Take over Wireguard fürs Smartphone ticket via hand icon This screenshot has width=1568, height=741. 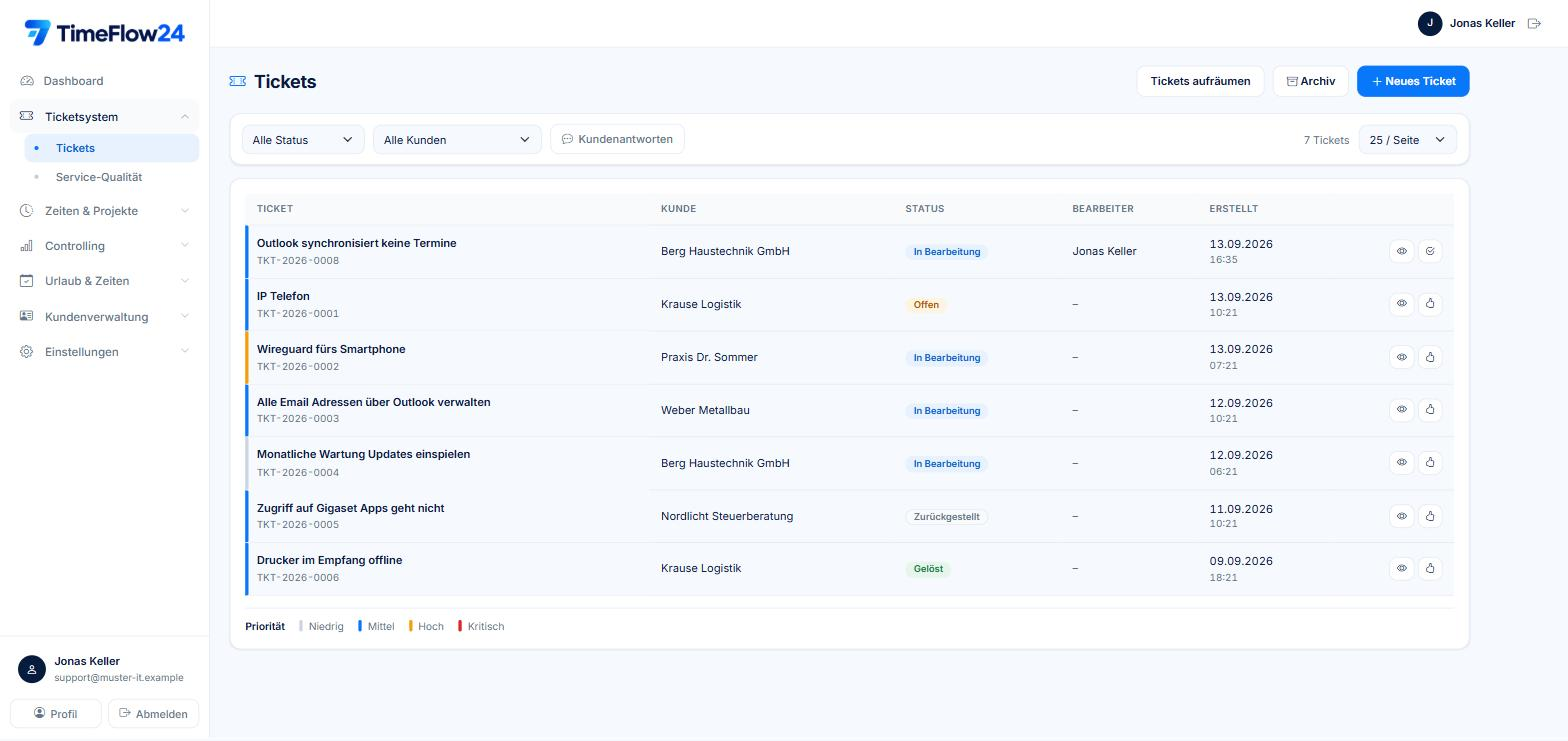click(x=1430, y=357)
